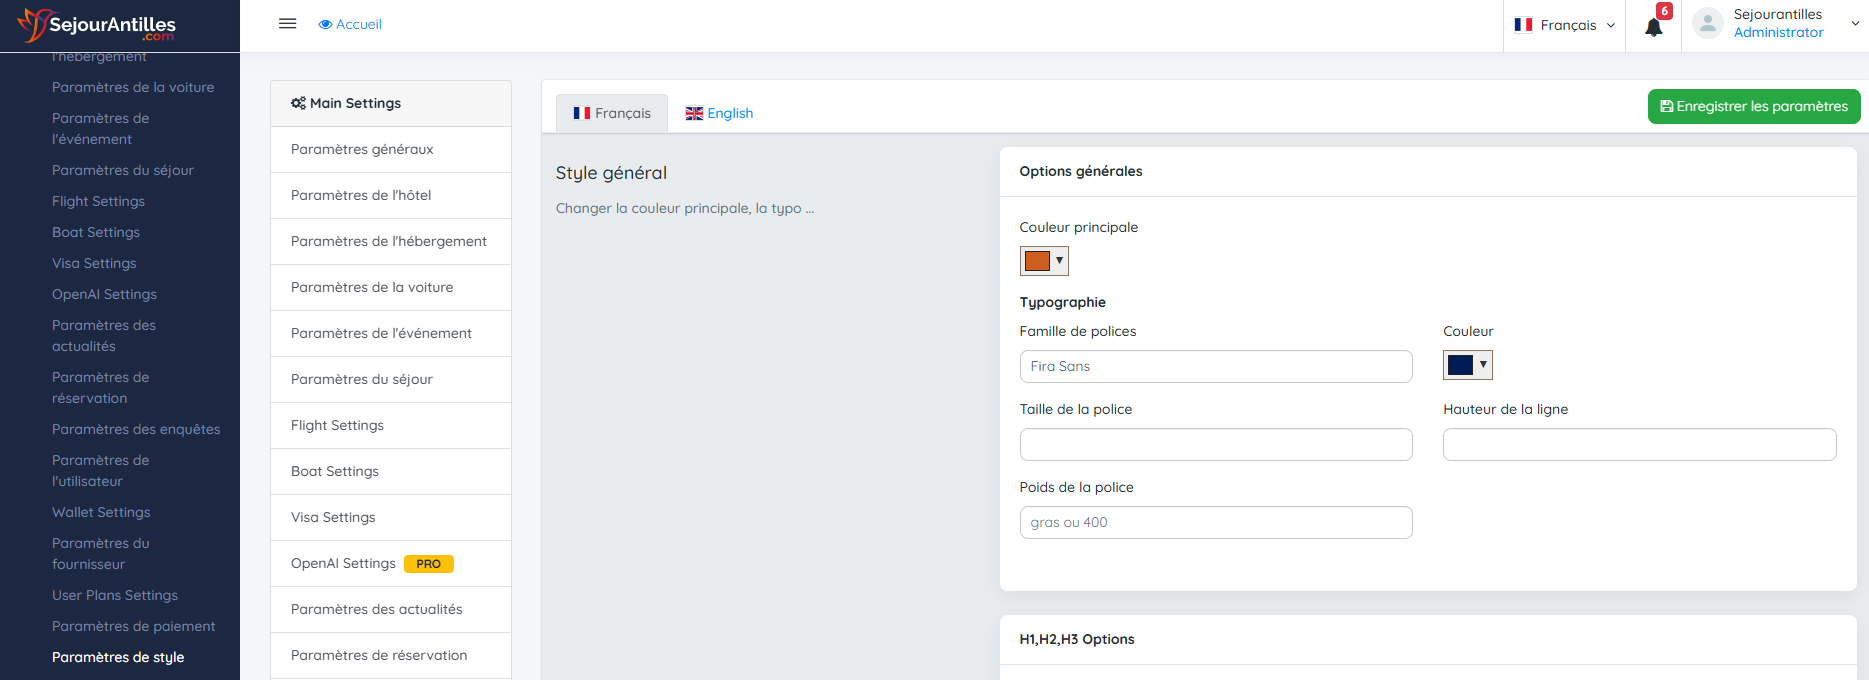Select Paramètres de paiement in sidebar

coord(133,626)
